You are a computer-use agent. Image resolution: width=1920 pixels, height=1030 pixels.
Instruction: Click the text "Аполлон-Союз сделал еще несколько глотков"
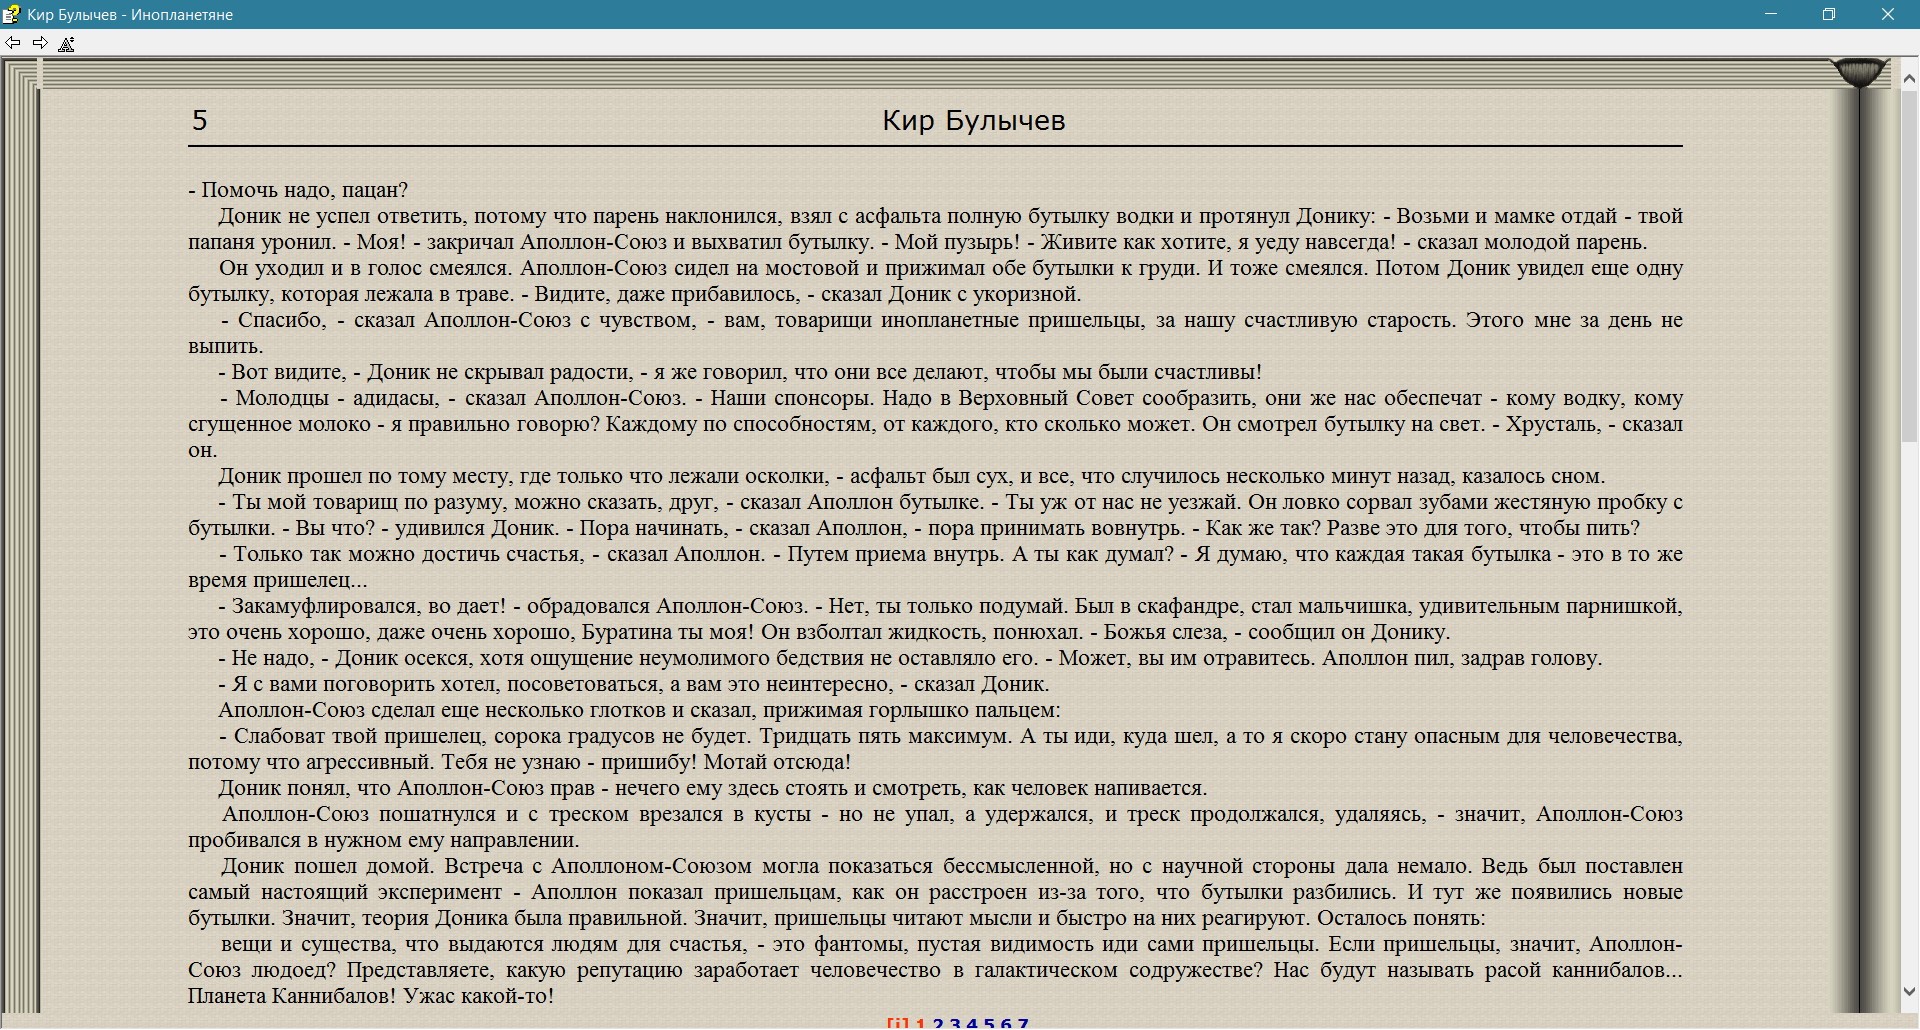443,710
